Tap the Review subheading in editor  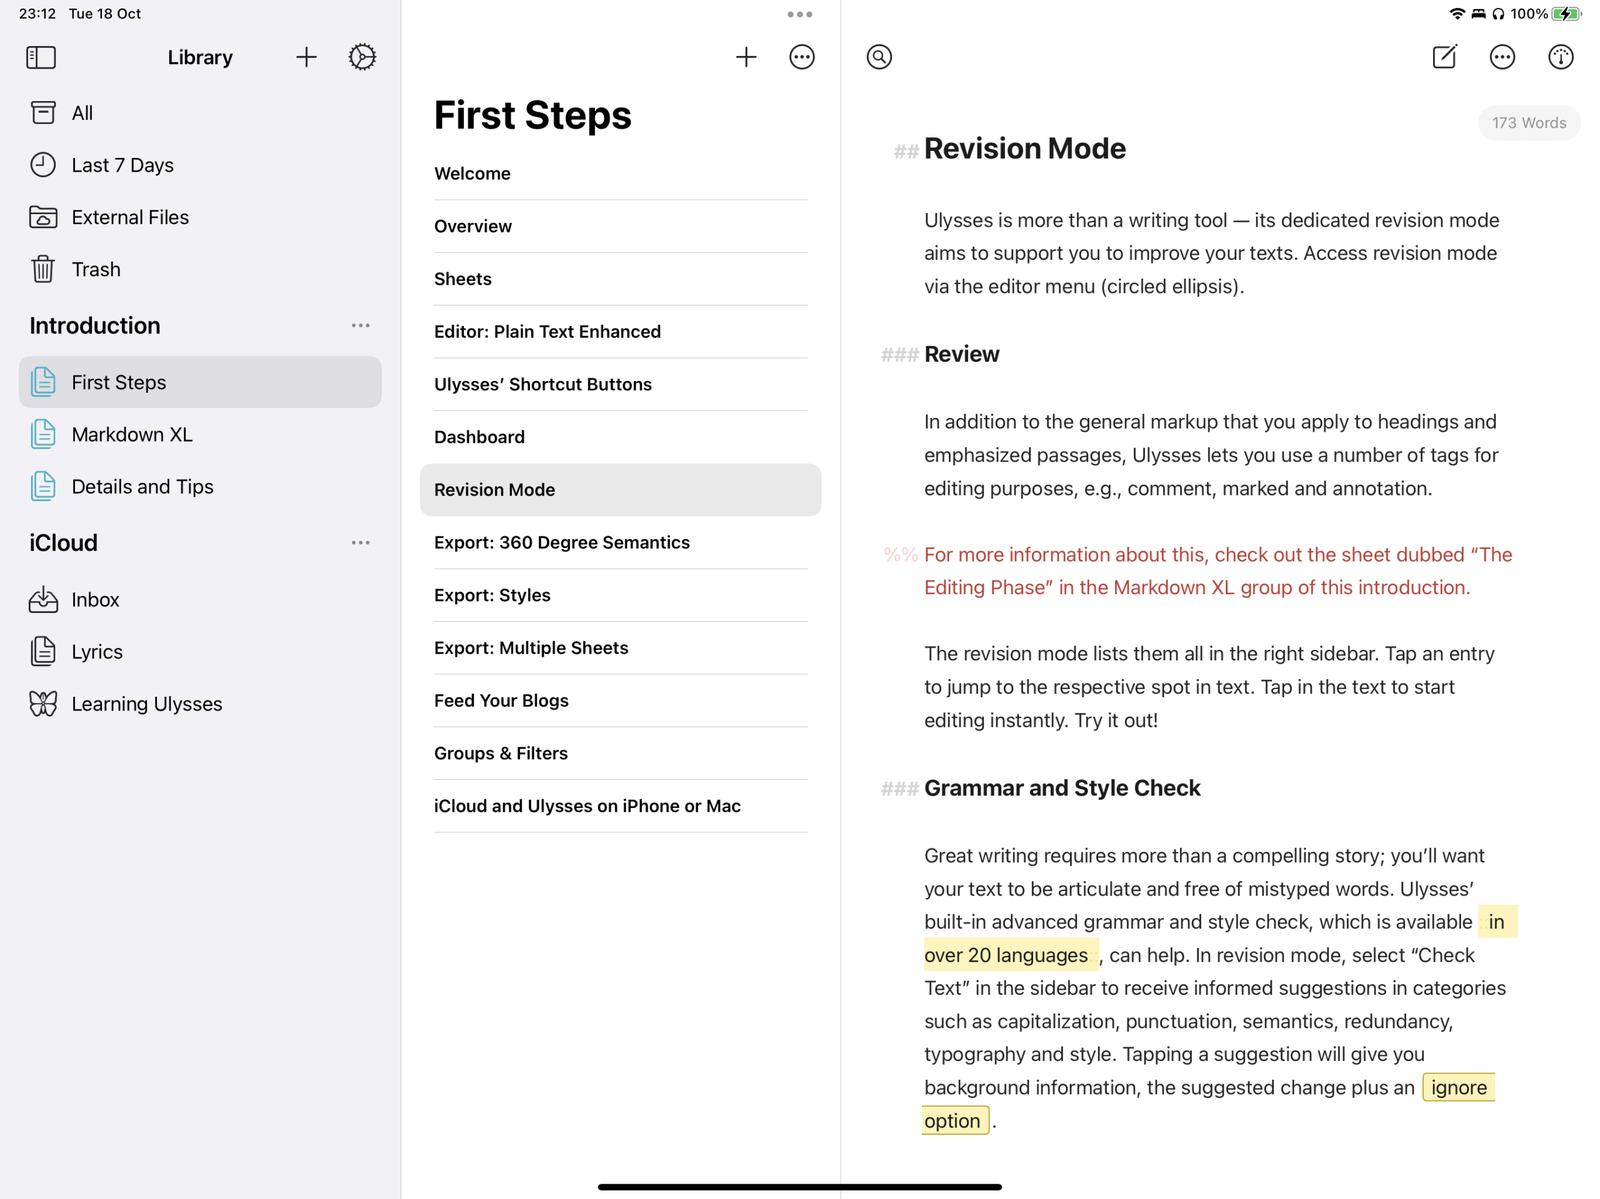[x=962, y=354]
